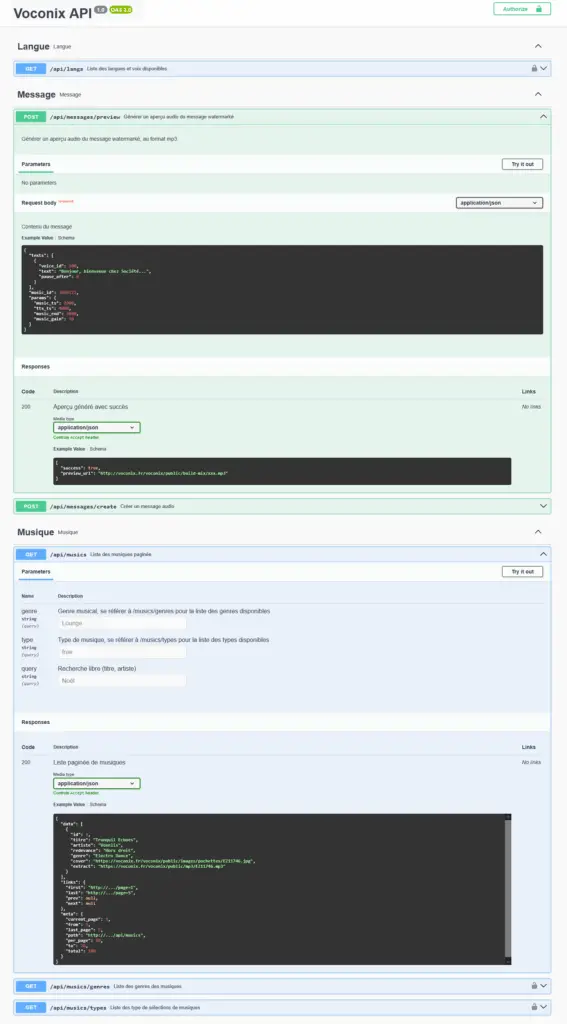Screen dimensions: 567x1024
Task: Click the Message section heading
Action: (x=36, y=94)
